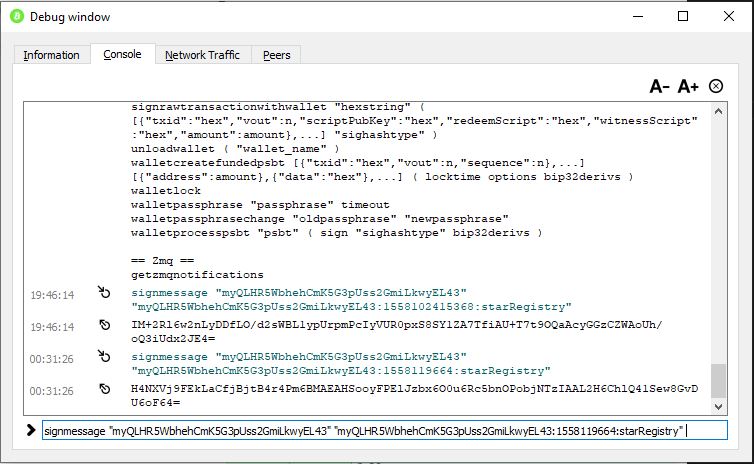Close the Debug window
The height and width of the screenshot is (464, 754).
(729, 16)
